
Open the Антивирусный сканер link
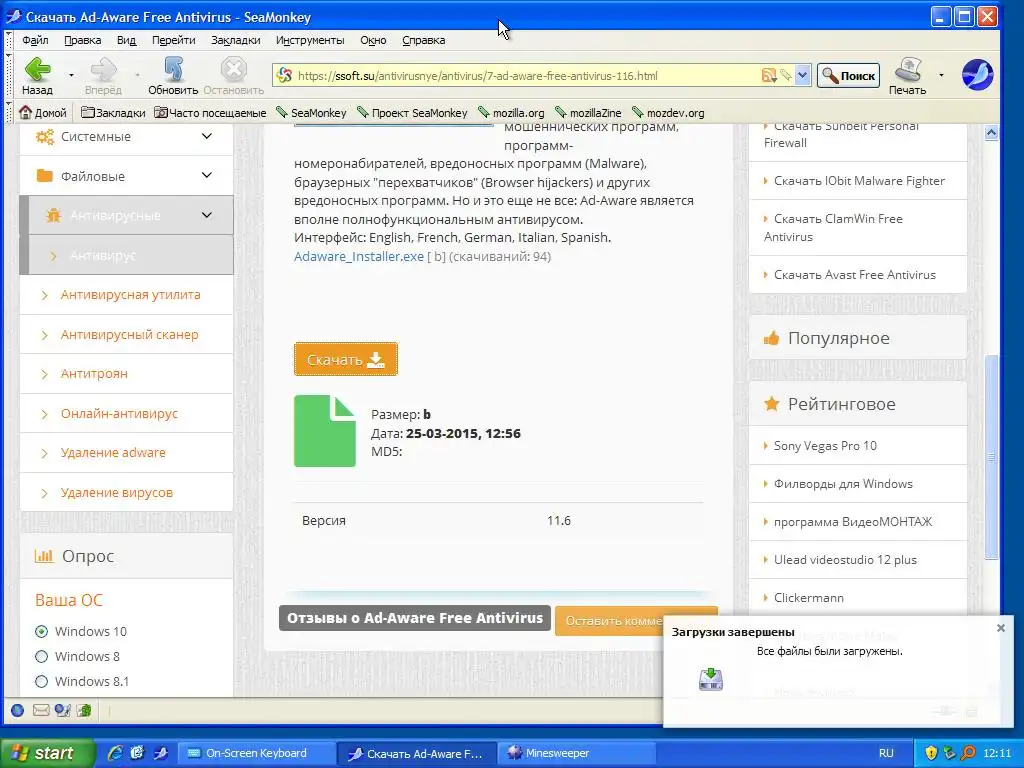129,334
